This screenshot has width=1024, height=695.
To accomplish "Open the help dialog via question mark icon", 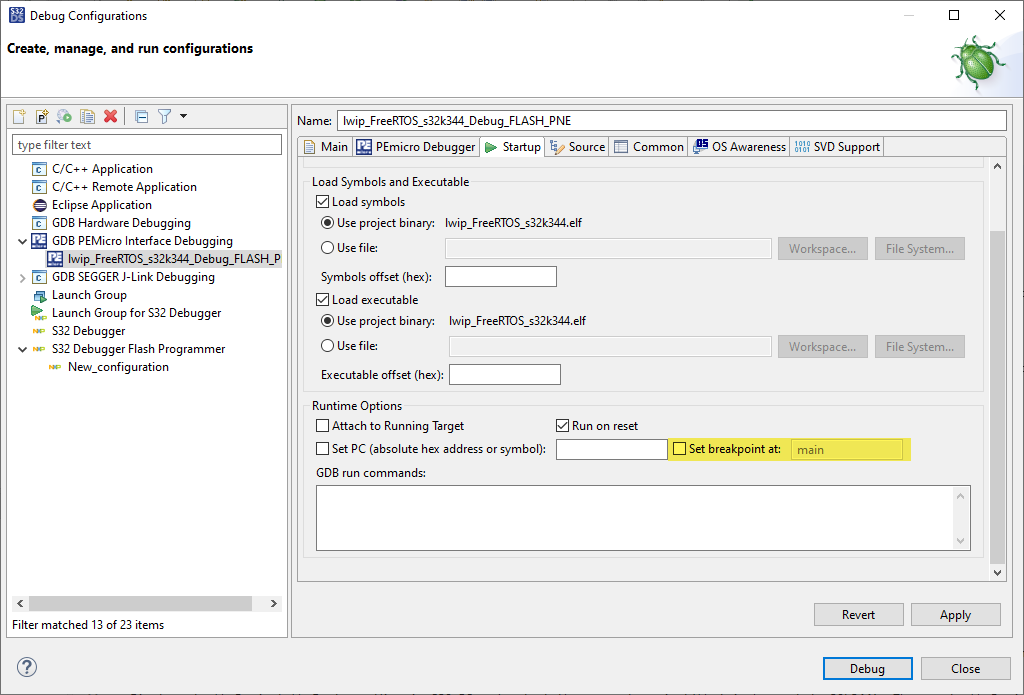I will click(26, 666).
